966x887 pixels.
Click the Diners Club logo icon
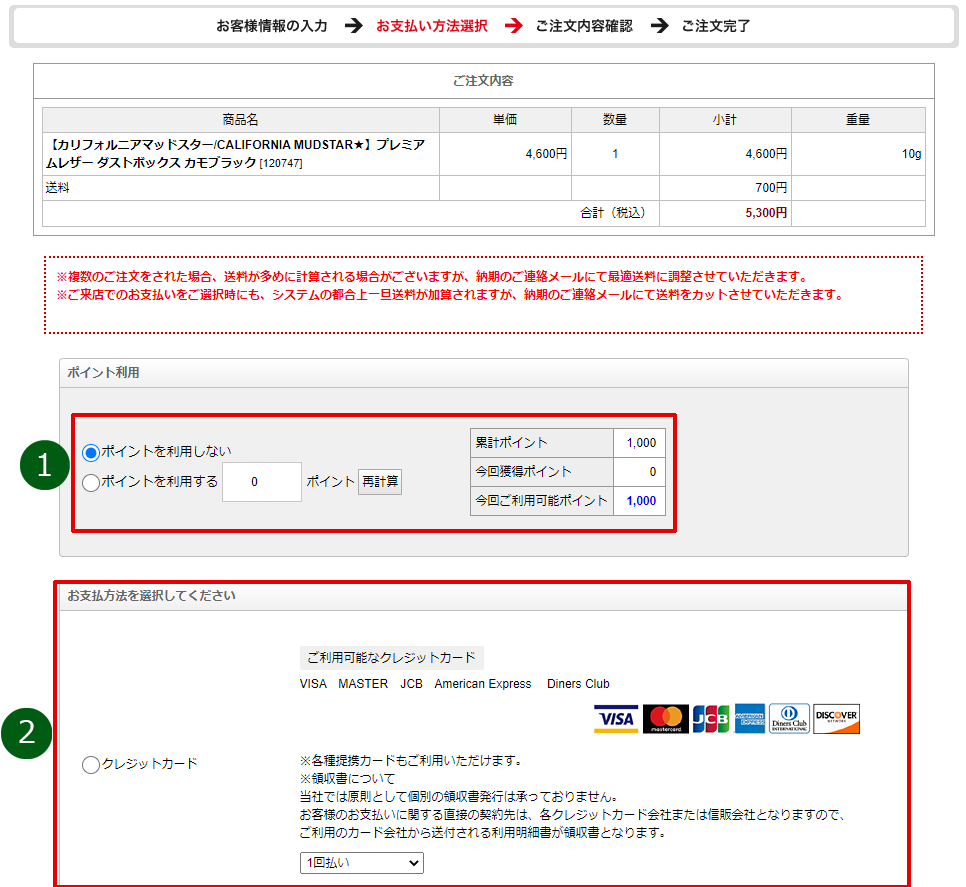point(789,719)
